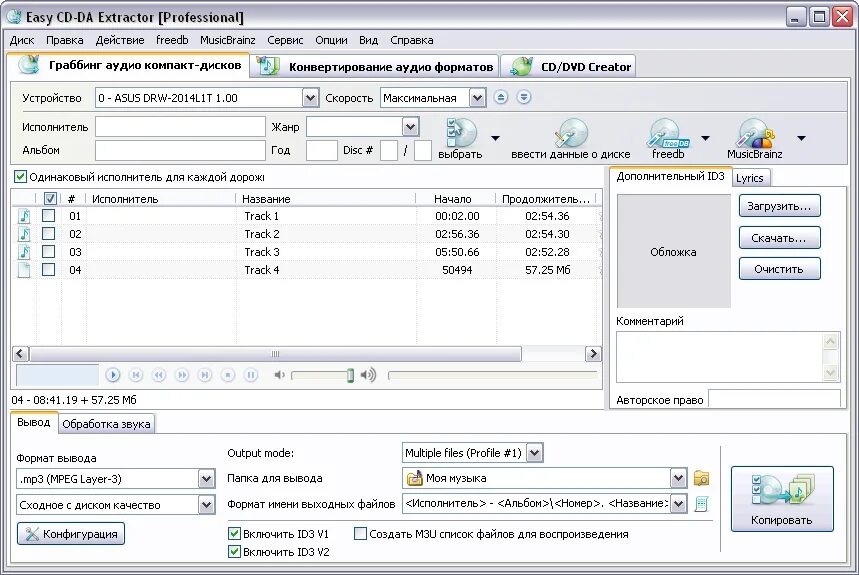This screenshot has height=575, width=859.
Task: Start playback with the play button
Action: coord(113,375)
